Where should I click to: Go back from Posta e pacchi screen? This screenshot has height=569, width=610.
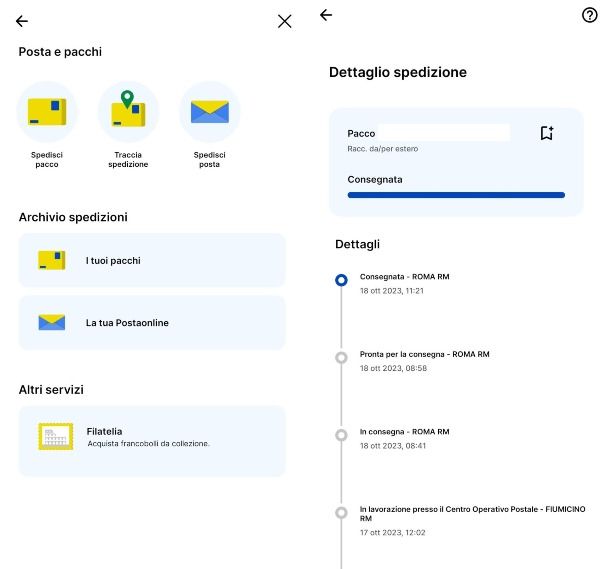[x=22, y=21]
